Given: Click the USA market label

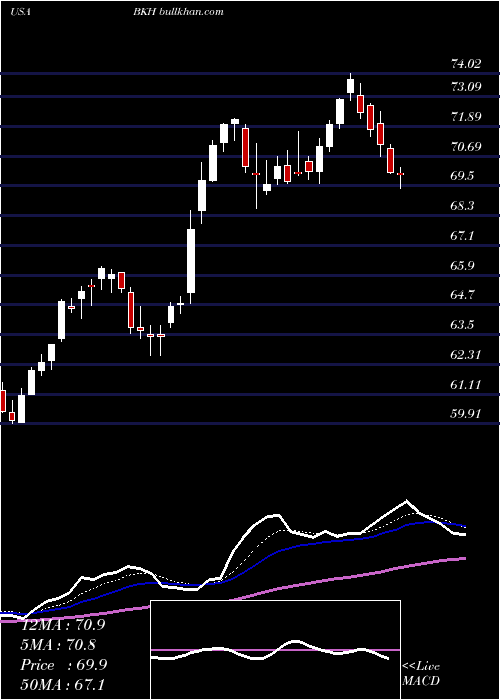Looking at the screenshot, I should (x=20, y=12).
